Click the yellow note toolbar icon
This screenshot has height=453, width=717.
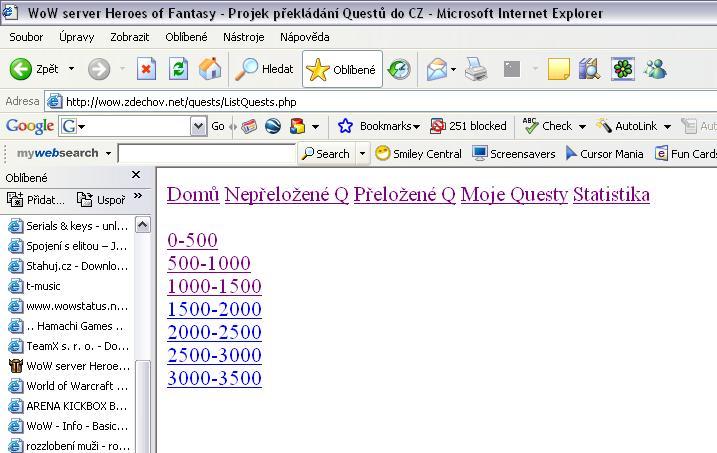pyautogui.click(x=558, y=69)
